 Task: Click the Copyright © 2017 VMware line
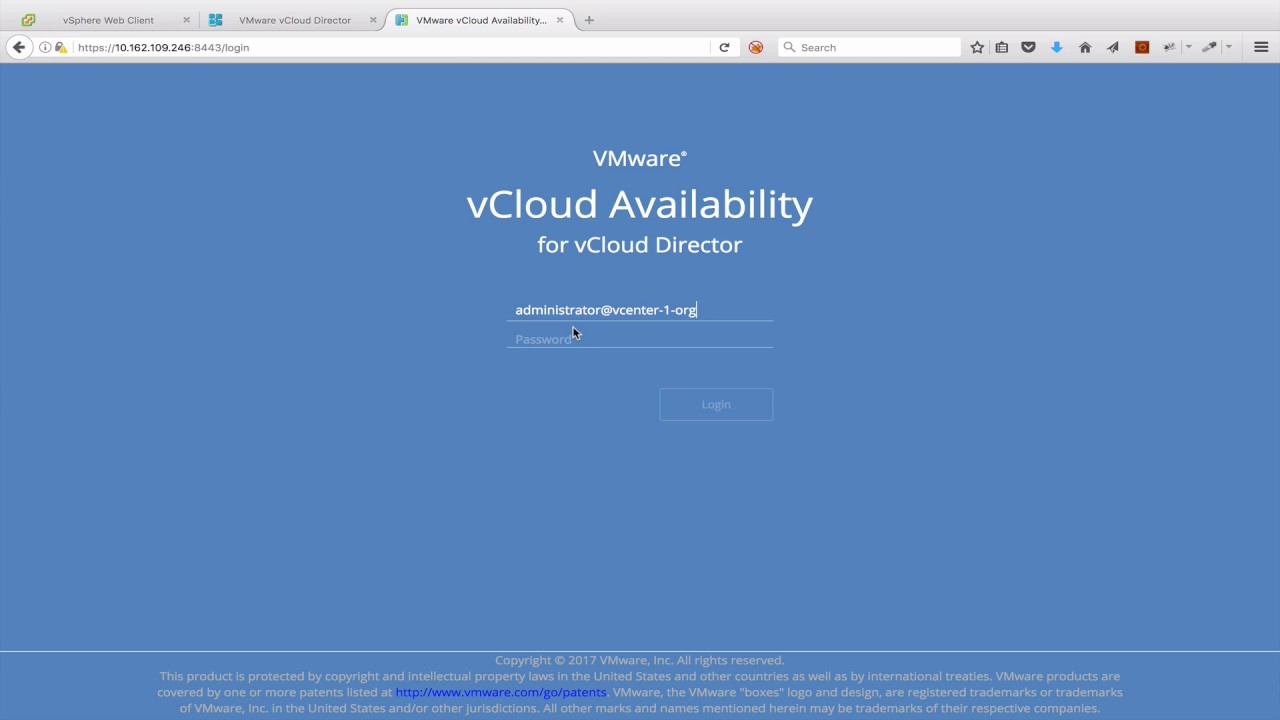coord(640,660)
